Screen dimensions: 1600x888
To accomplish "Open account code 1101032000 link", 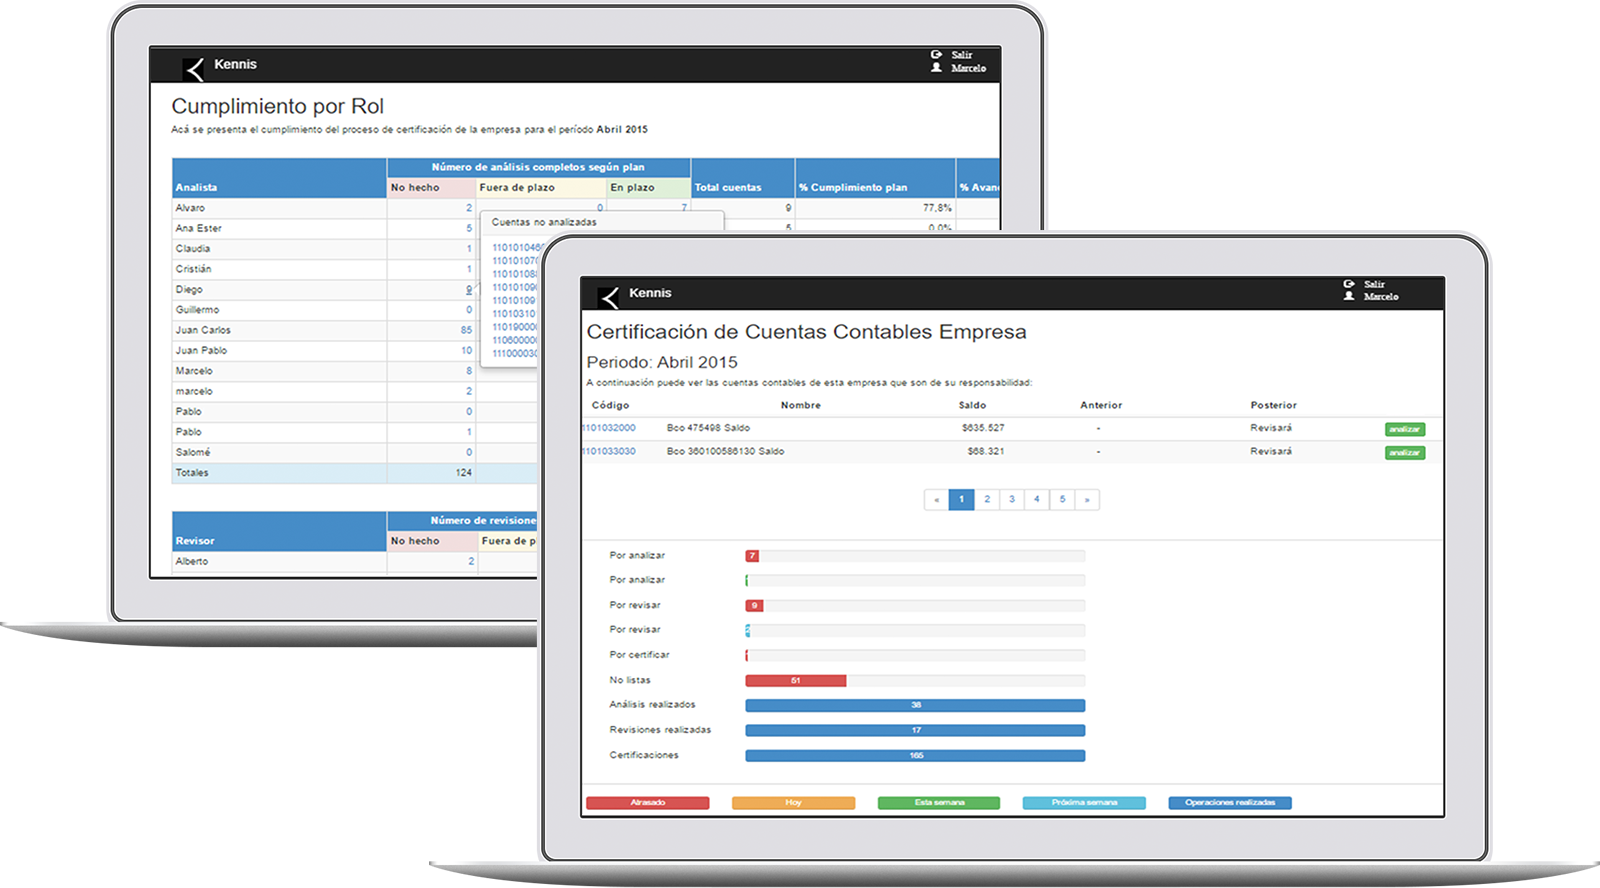I will click(609, 428).
